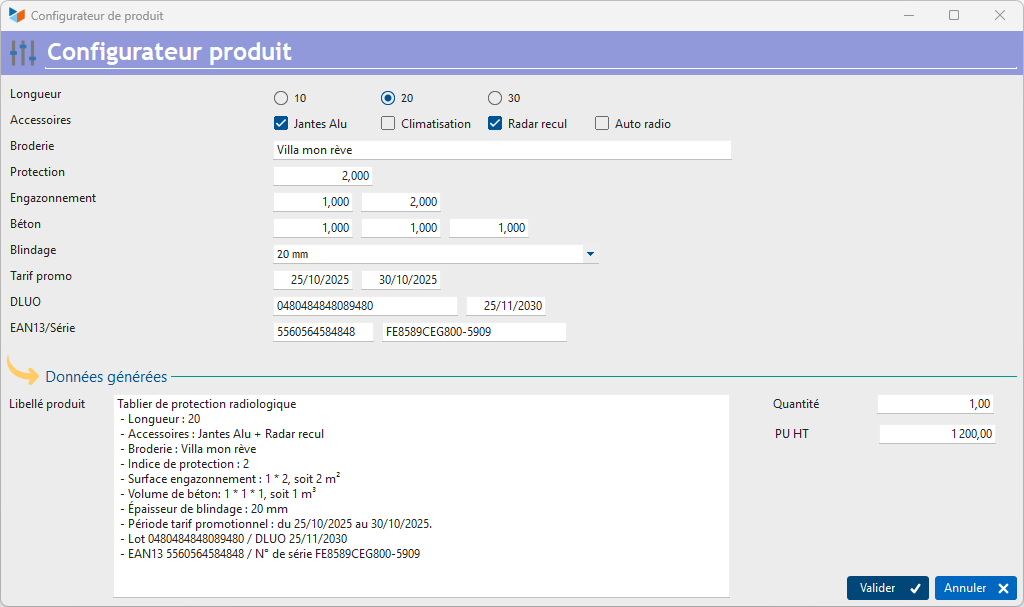This screenshot has width=1024, height=607.
Task: Click the Broderie text field
Action: click(x=502, y=150)
